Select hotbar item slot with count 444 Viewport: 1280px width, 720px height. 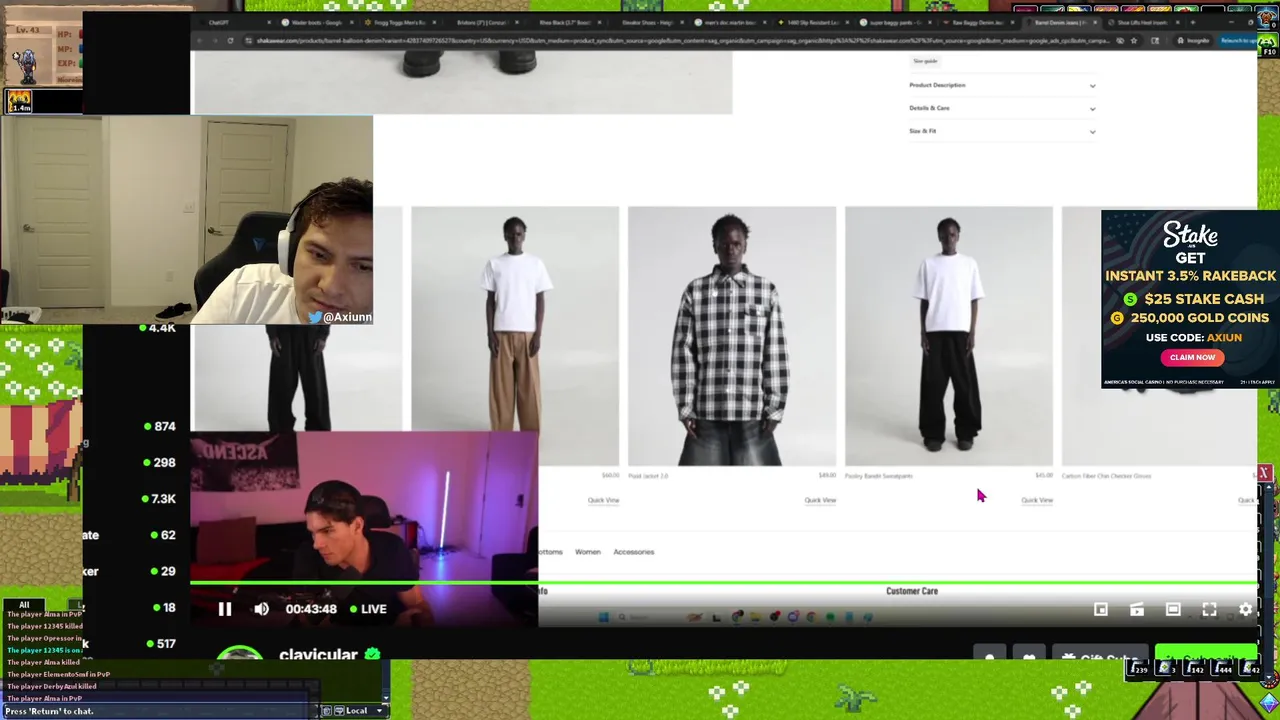coord(1222,668)
